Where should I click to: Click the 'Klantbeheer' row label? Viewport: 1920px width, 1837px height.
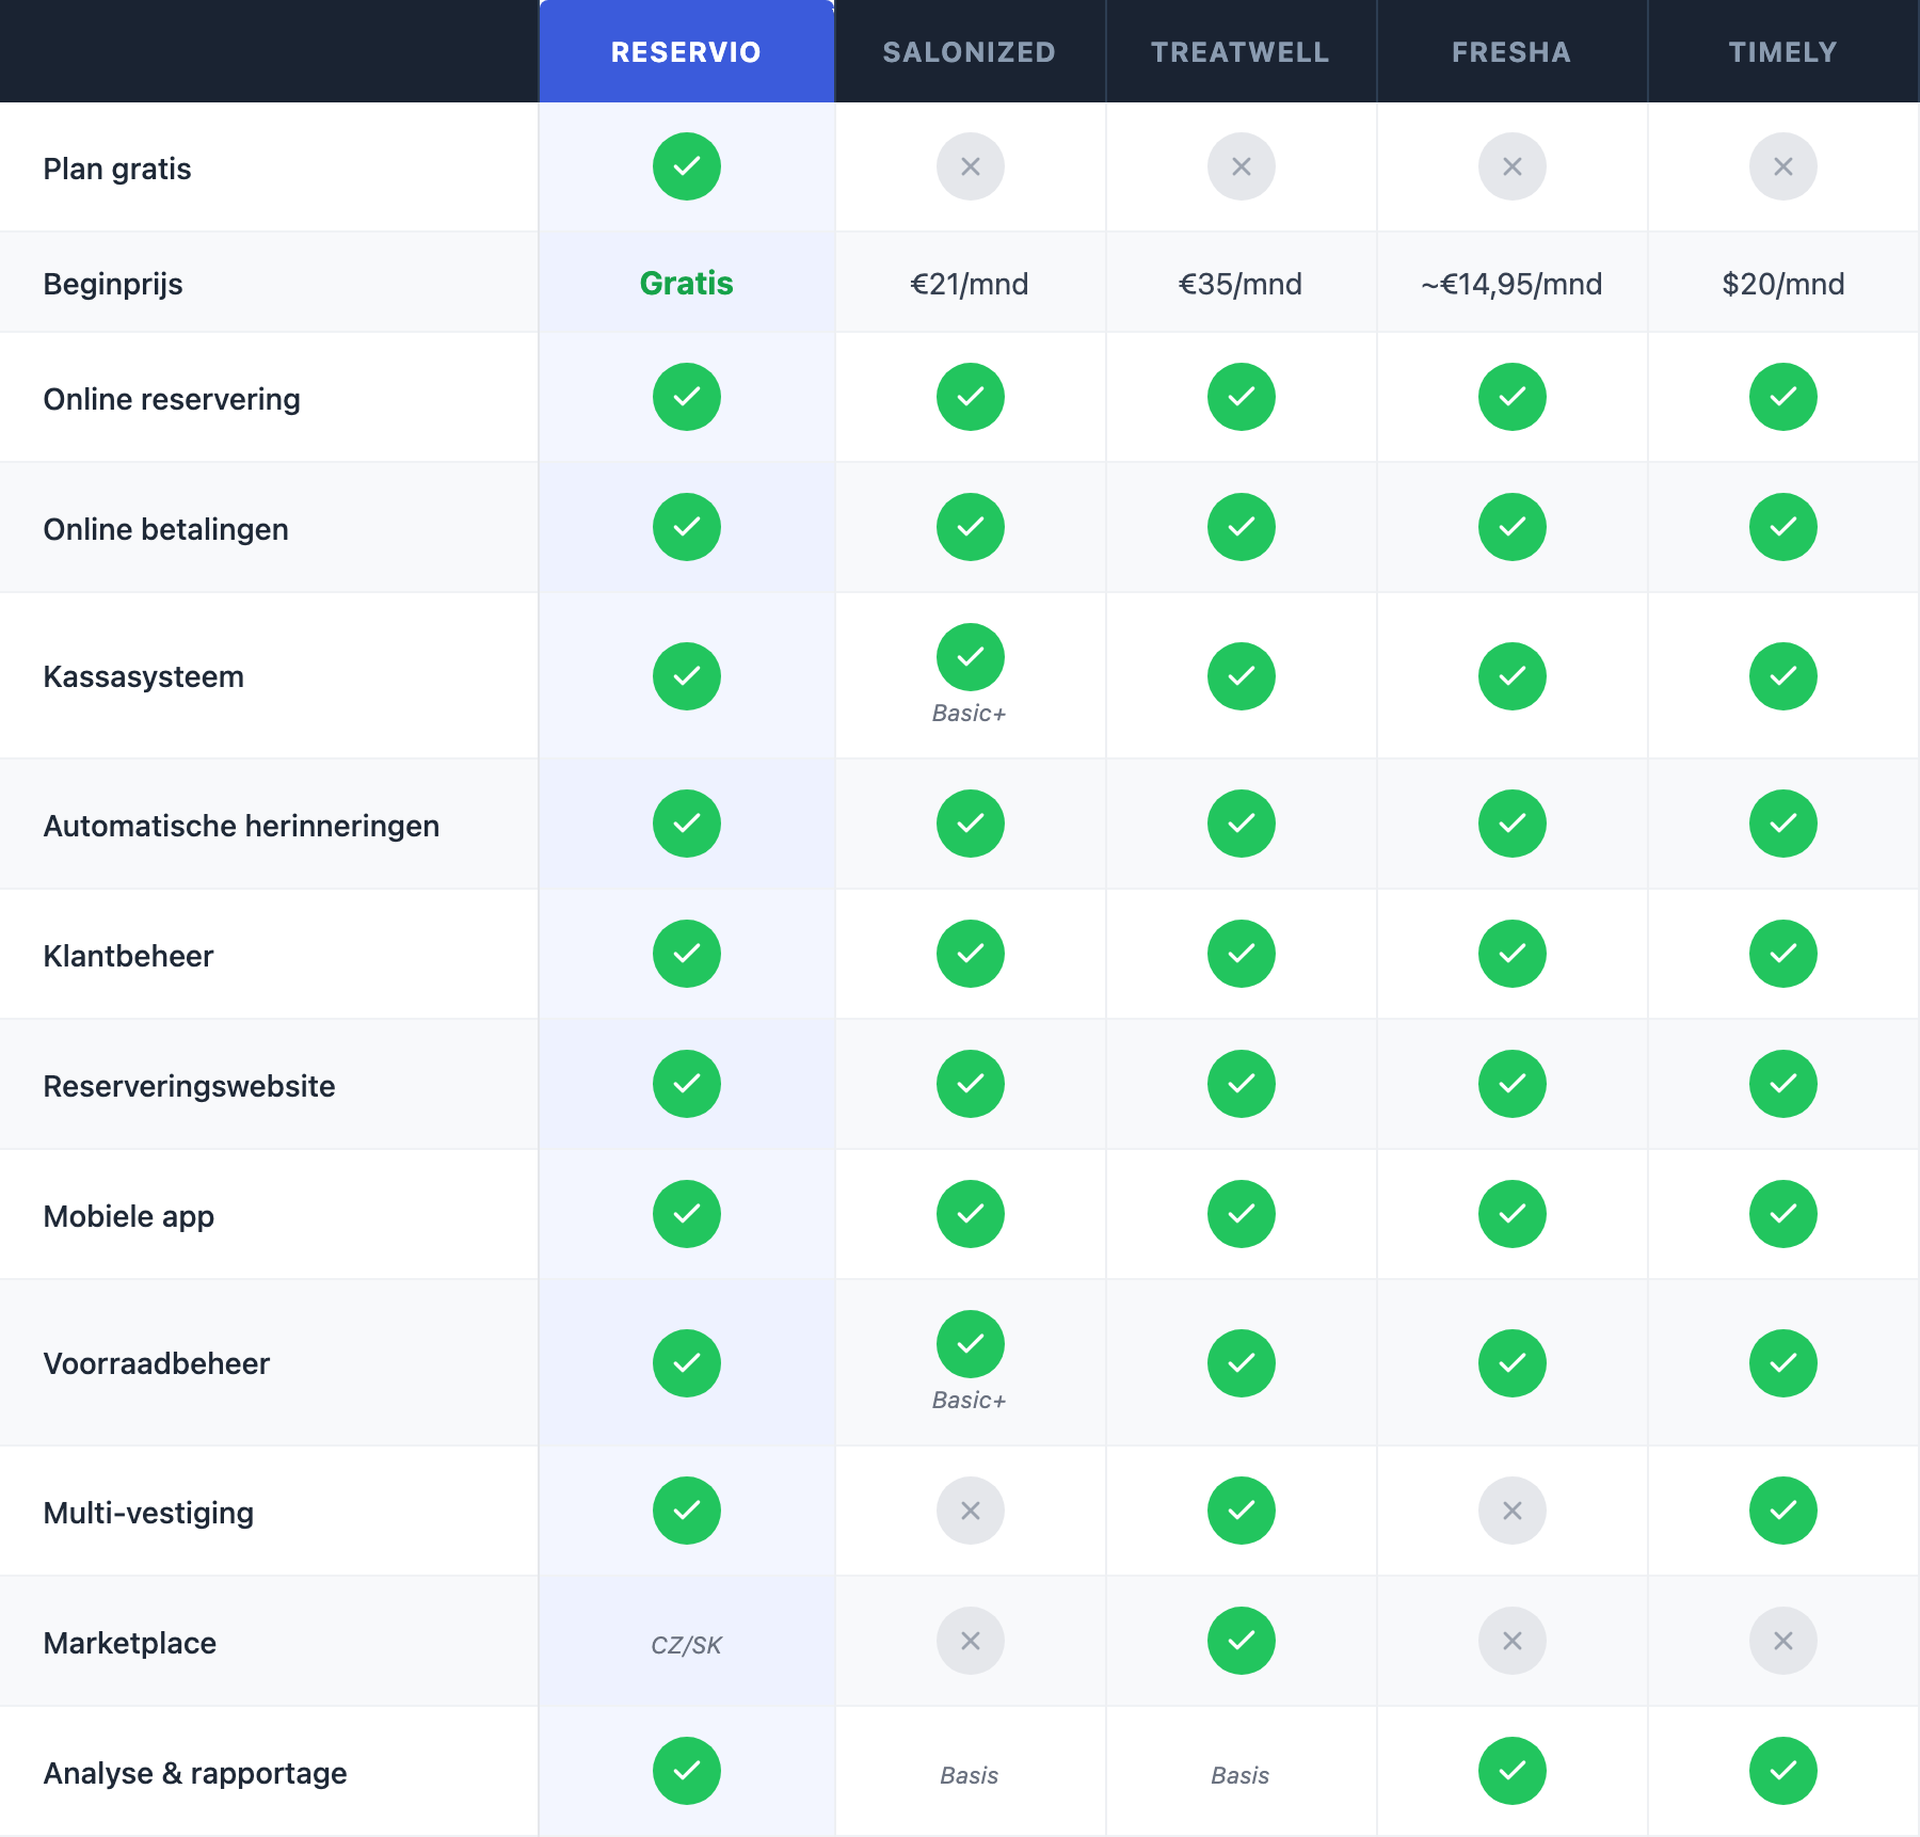click(x=128, y=956)
